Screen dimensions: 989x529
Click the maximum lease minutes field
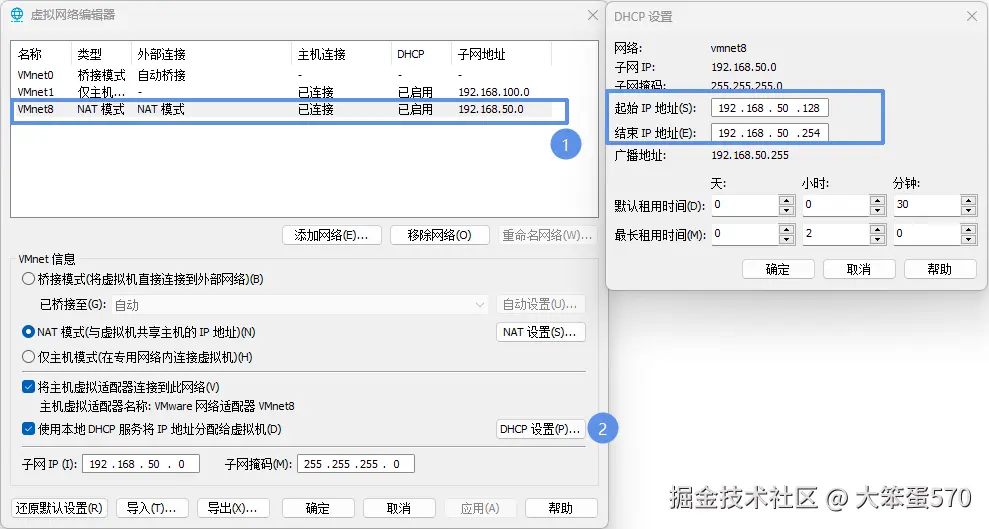[927, 234]
